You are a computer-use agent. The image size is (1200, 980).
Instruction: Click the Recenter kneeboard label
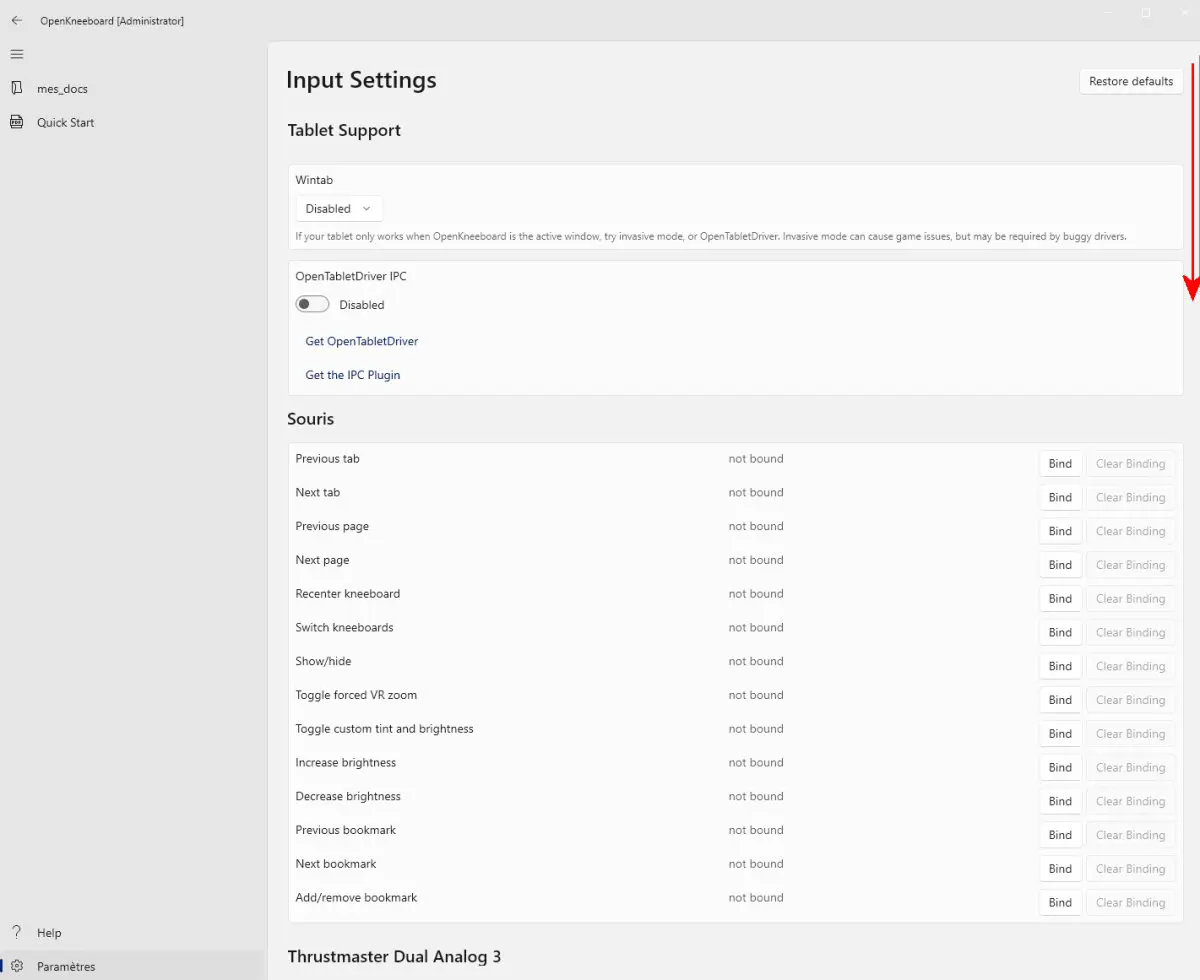coord(347,594)
